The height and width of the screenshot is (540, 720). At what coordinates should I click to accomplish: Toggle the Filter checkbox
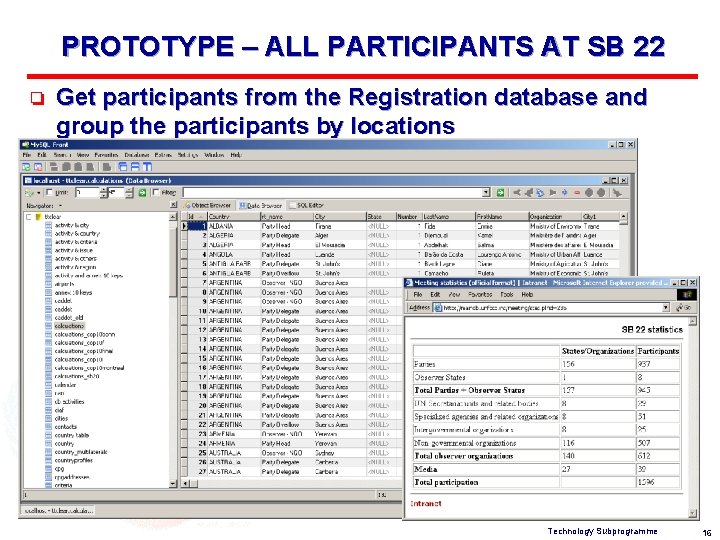pyautogui.click(x=156, y=192)
